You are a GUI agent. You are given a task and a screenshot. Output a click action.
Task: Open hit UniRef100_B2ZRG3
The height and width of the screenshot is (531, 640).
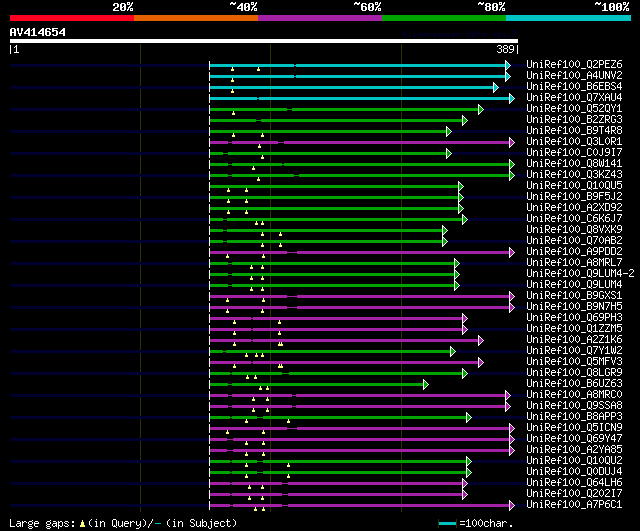574,120
